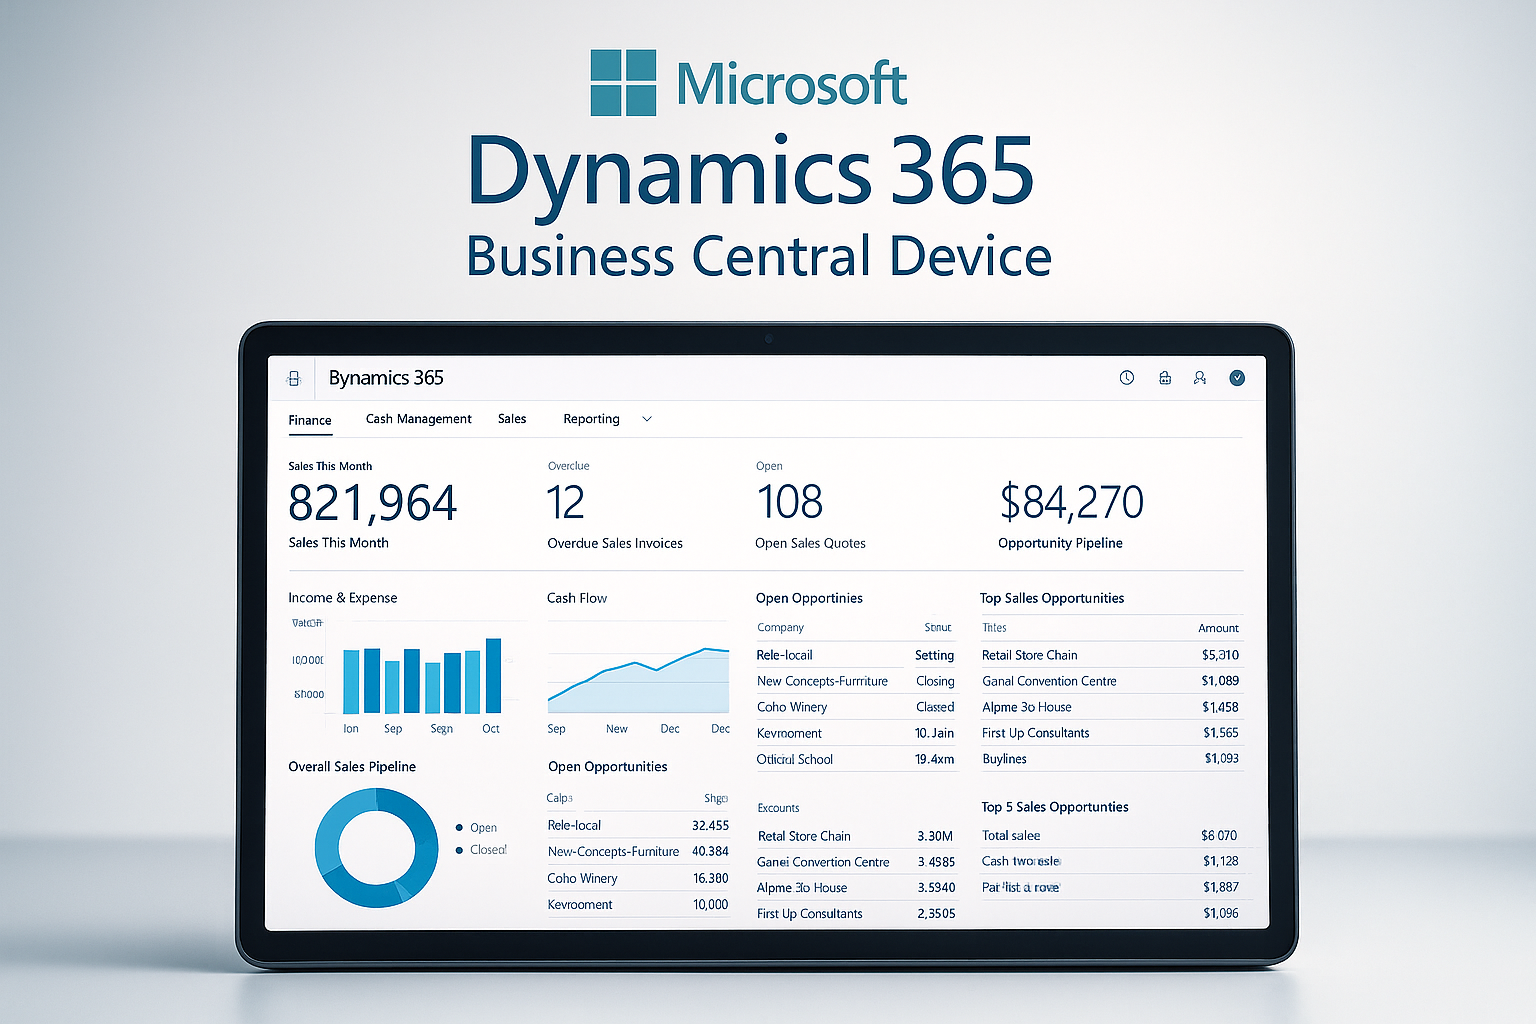Open the Overdue Sales Invoices count
Screen dimensions: 1536x1024
566,501
